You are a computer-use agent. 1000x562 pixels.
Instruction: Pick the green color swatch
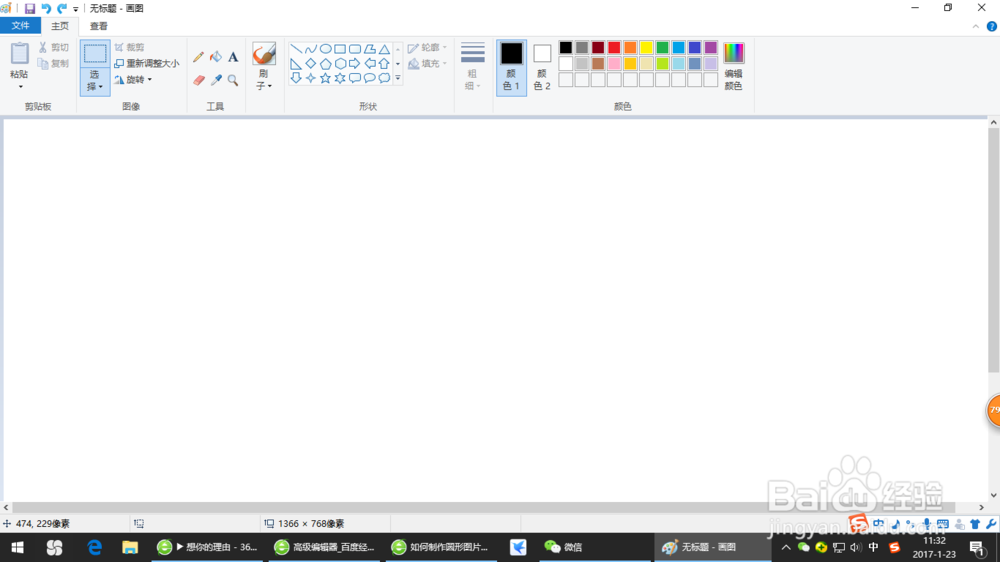(663, 48)
